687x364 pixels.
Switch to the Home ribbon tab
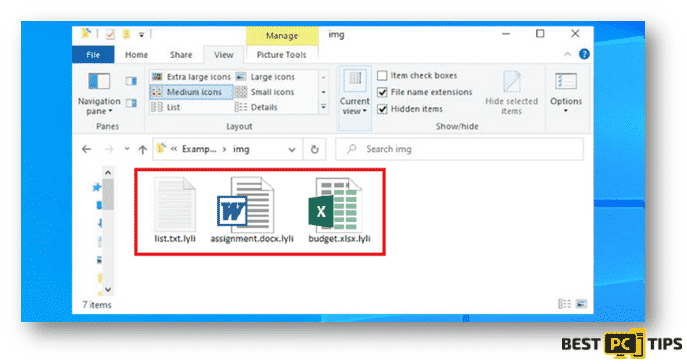(136, 55)
